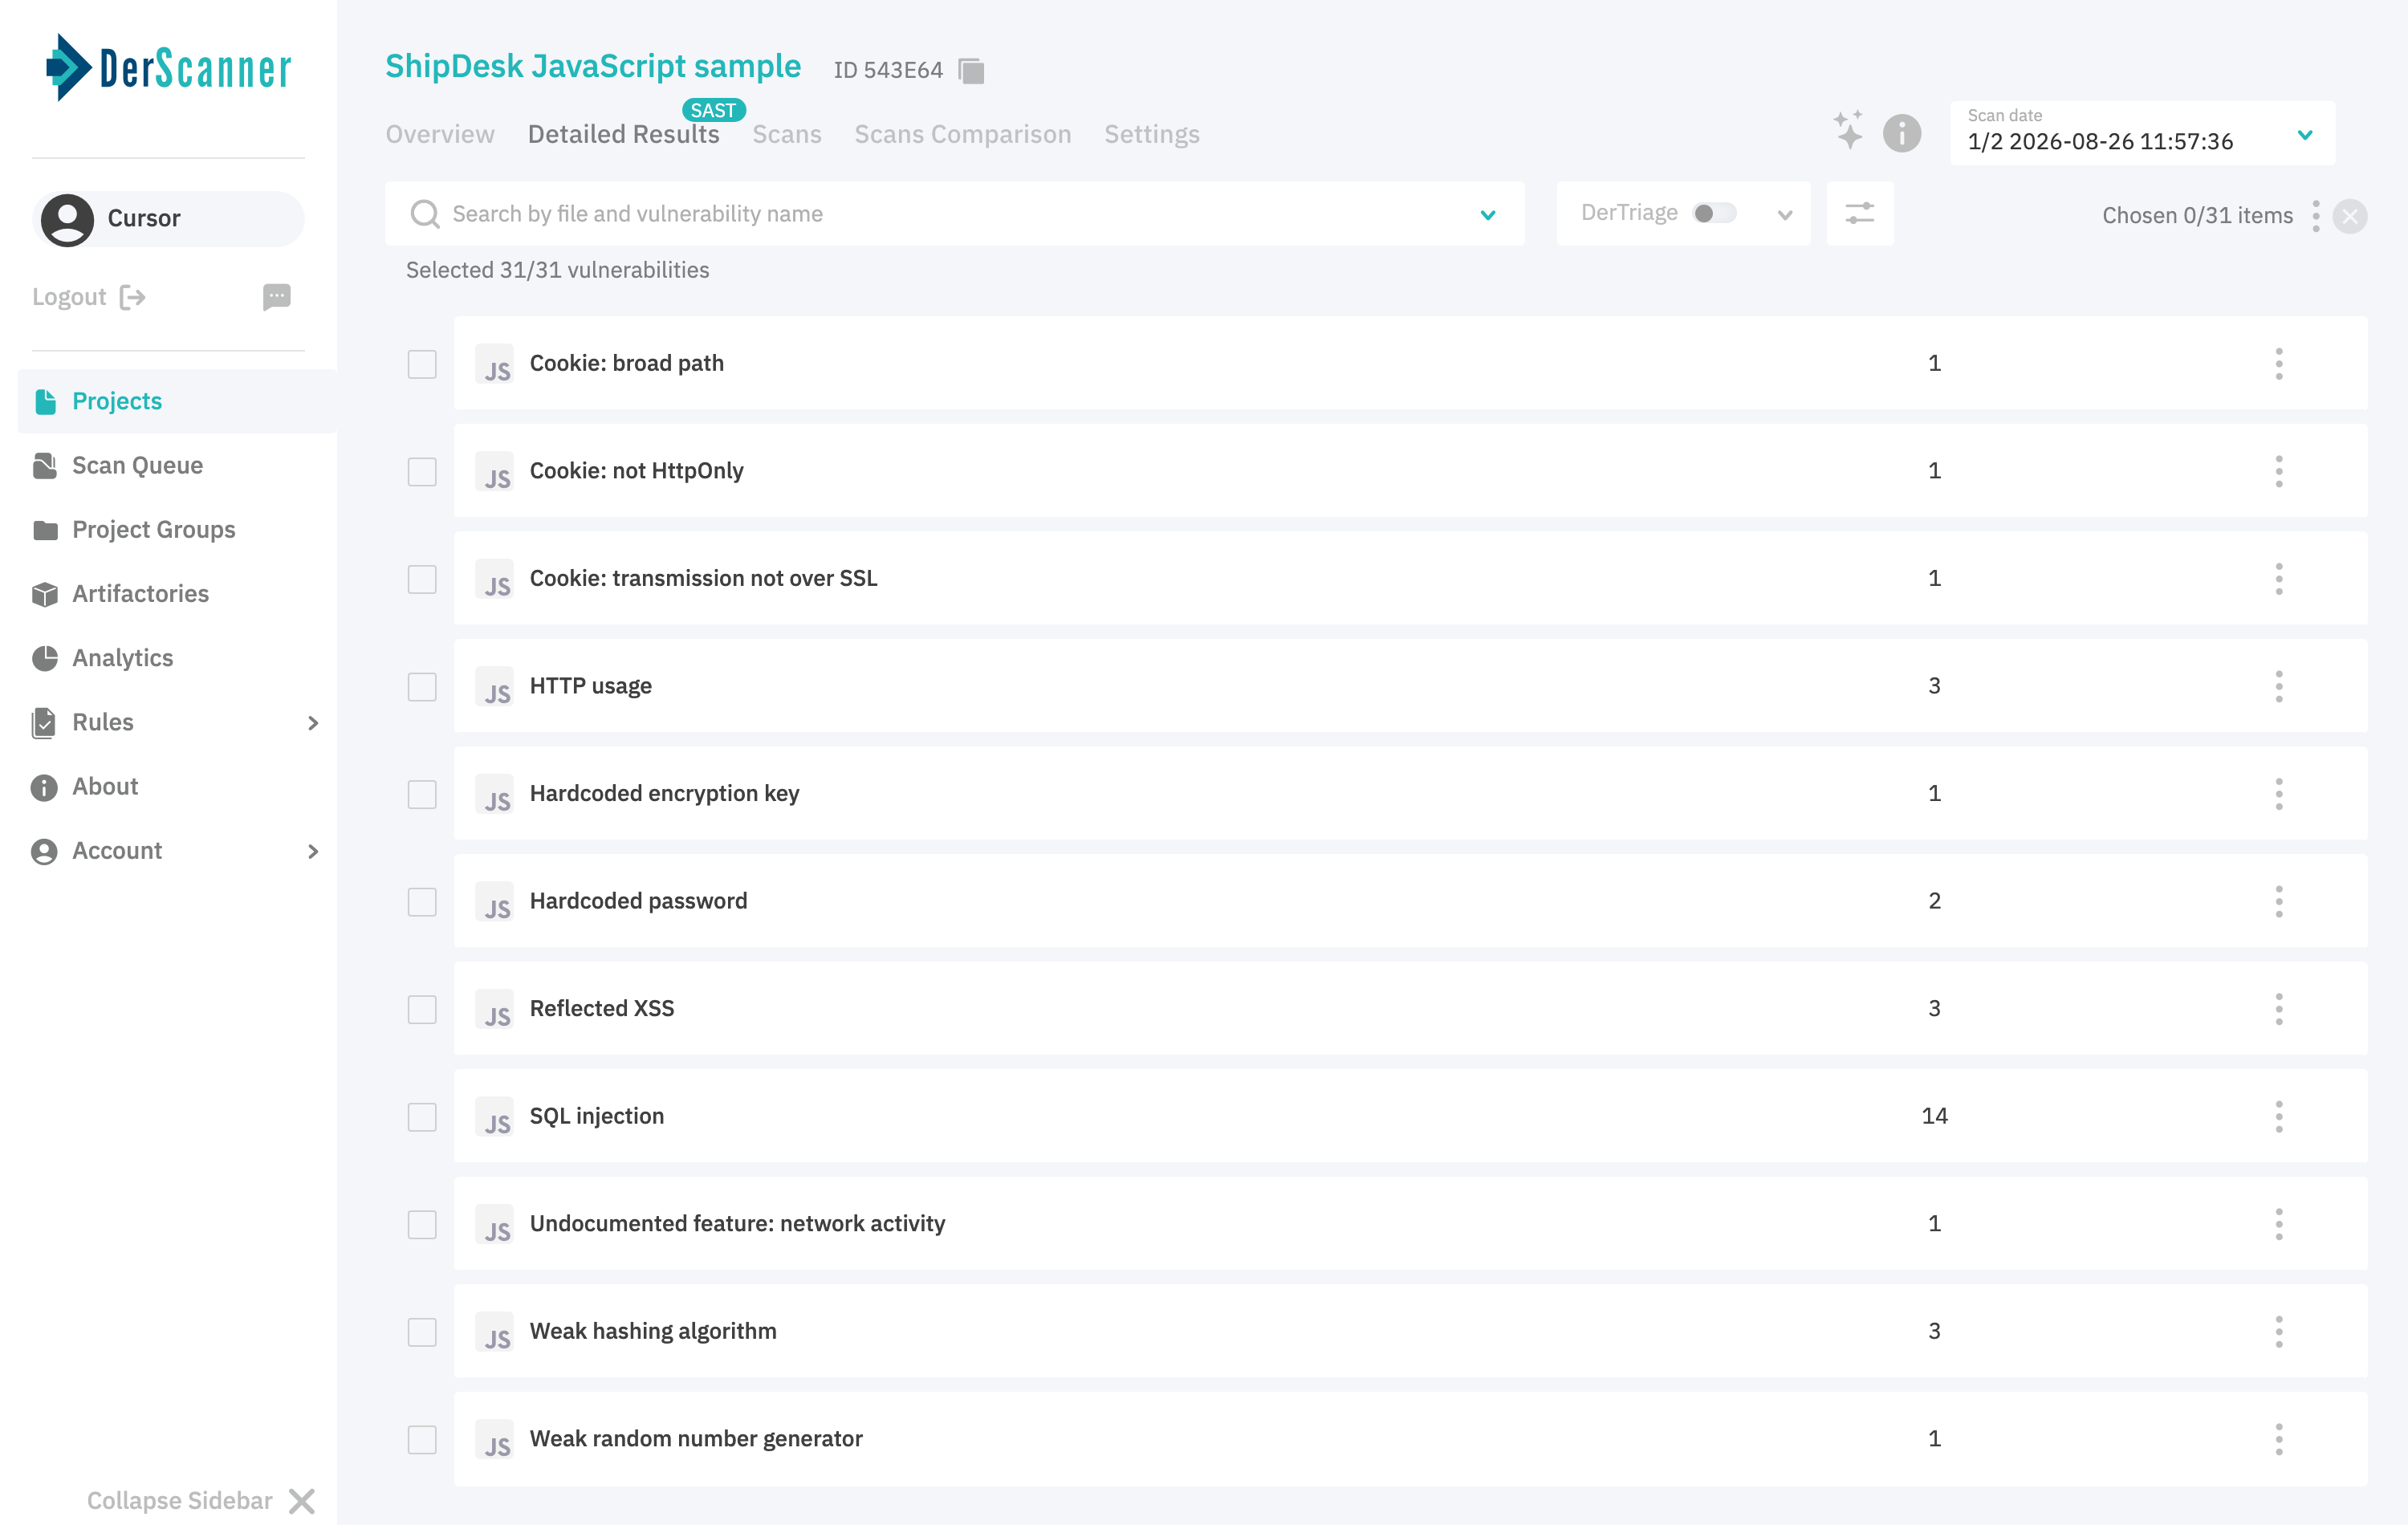This screenshot has width=2408, height=1525.
Task: Enable the DerTriage toggle switch
Action: (1714, 213)
